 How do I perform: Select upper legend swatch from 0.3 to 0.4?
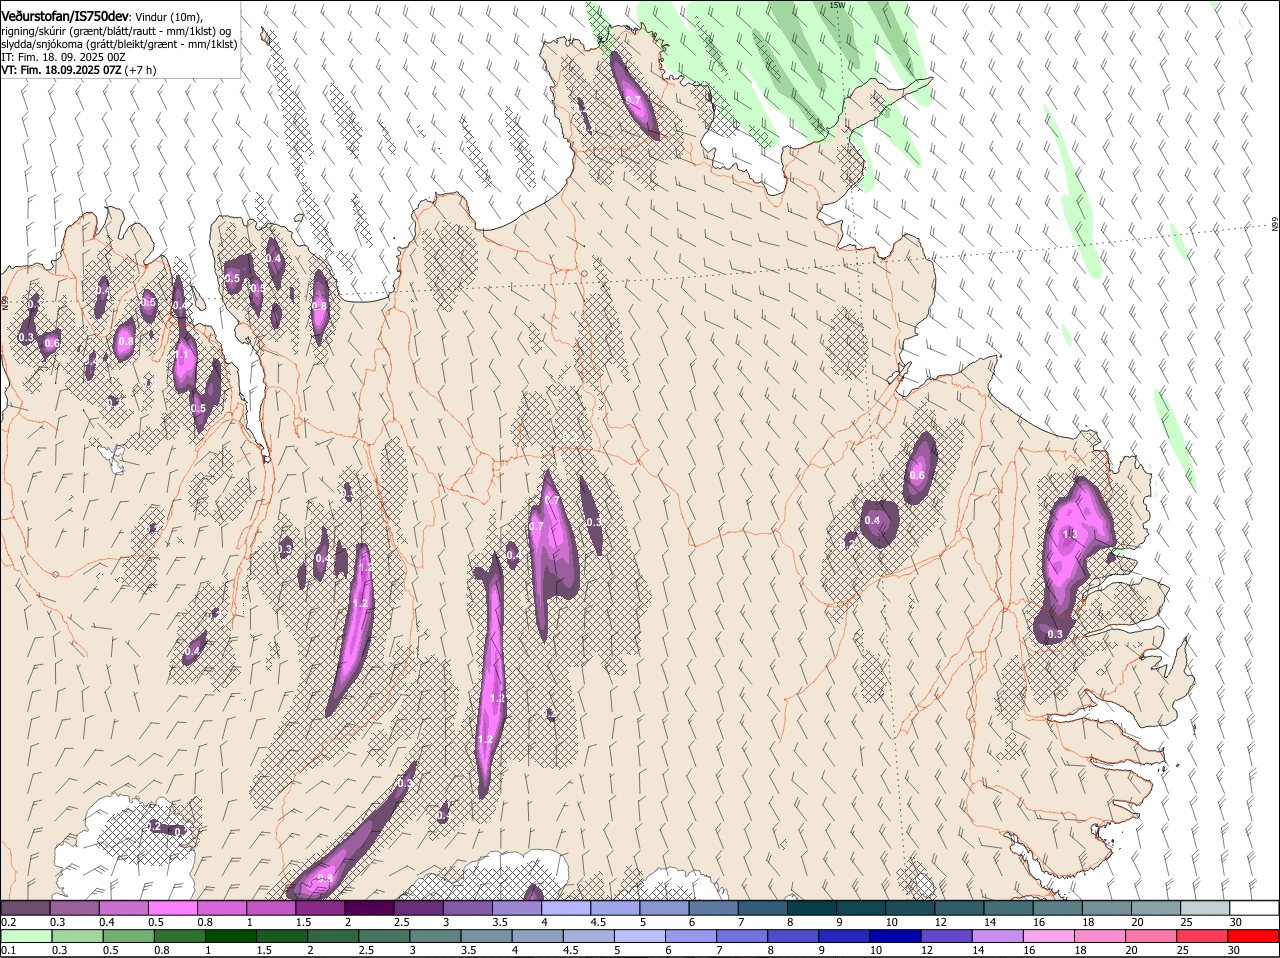click(74, 908)
